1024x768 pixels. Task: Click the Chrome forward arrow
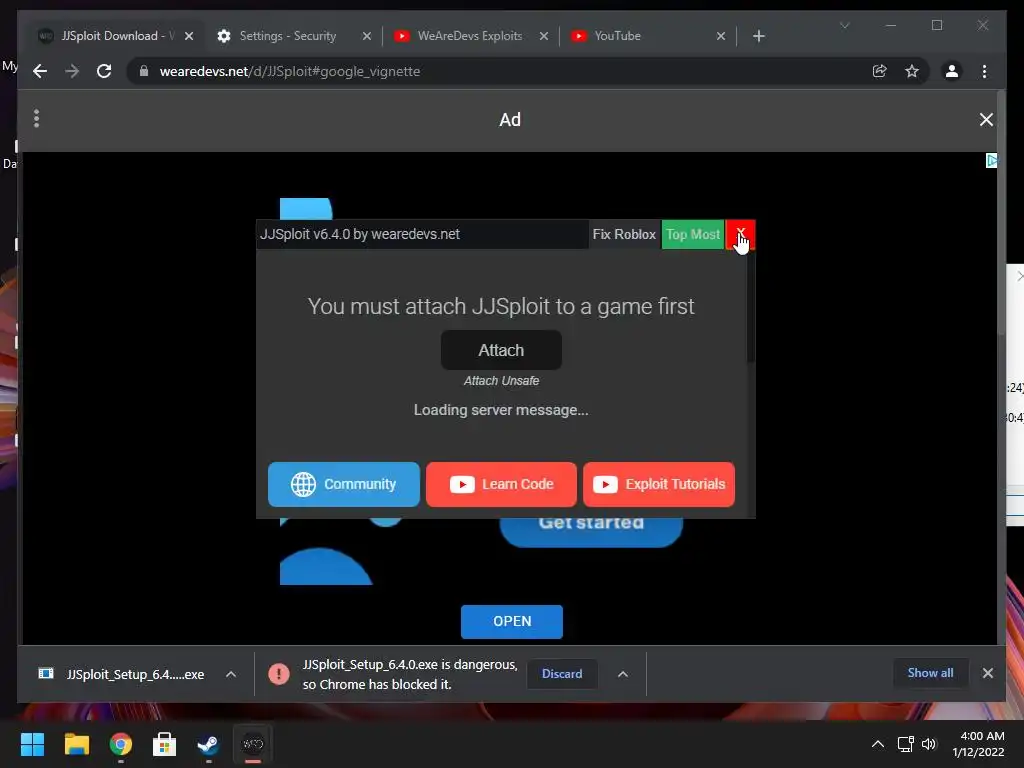[x=72, y=71]
